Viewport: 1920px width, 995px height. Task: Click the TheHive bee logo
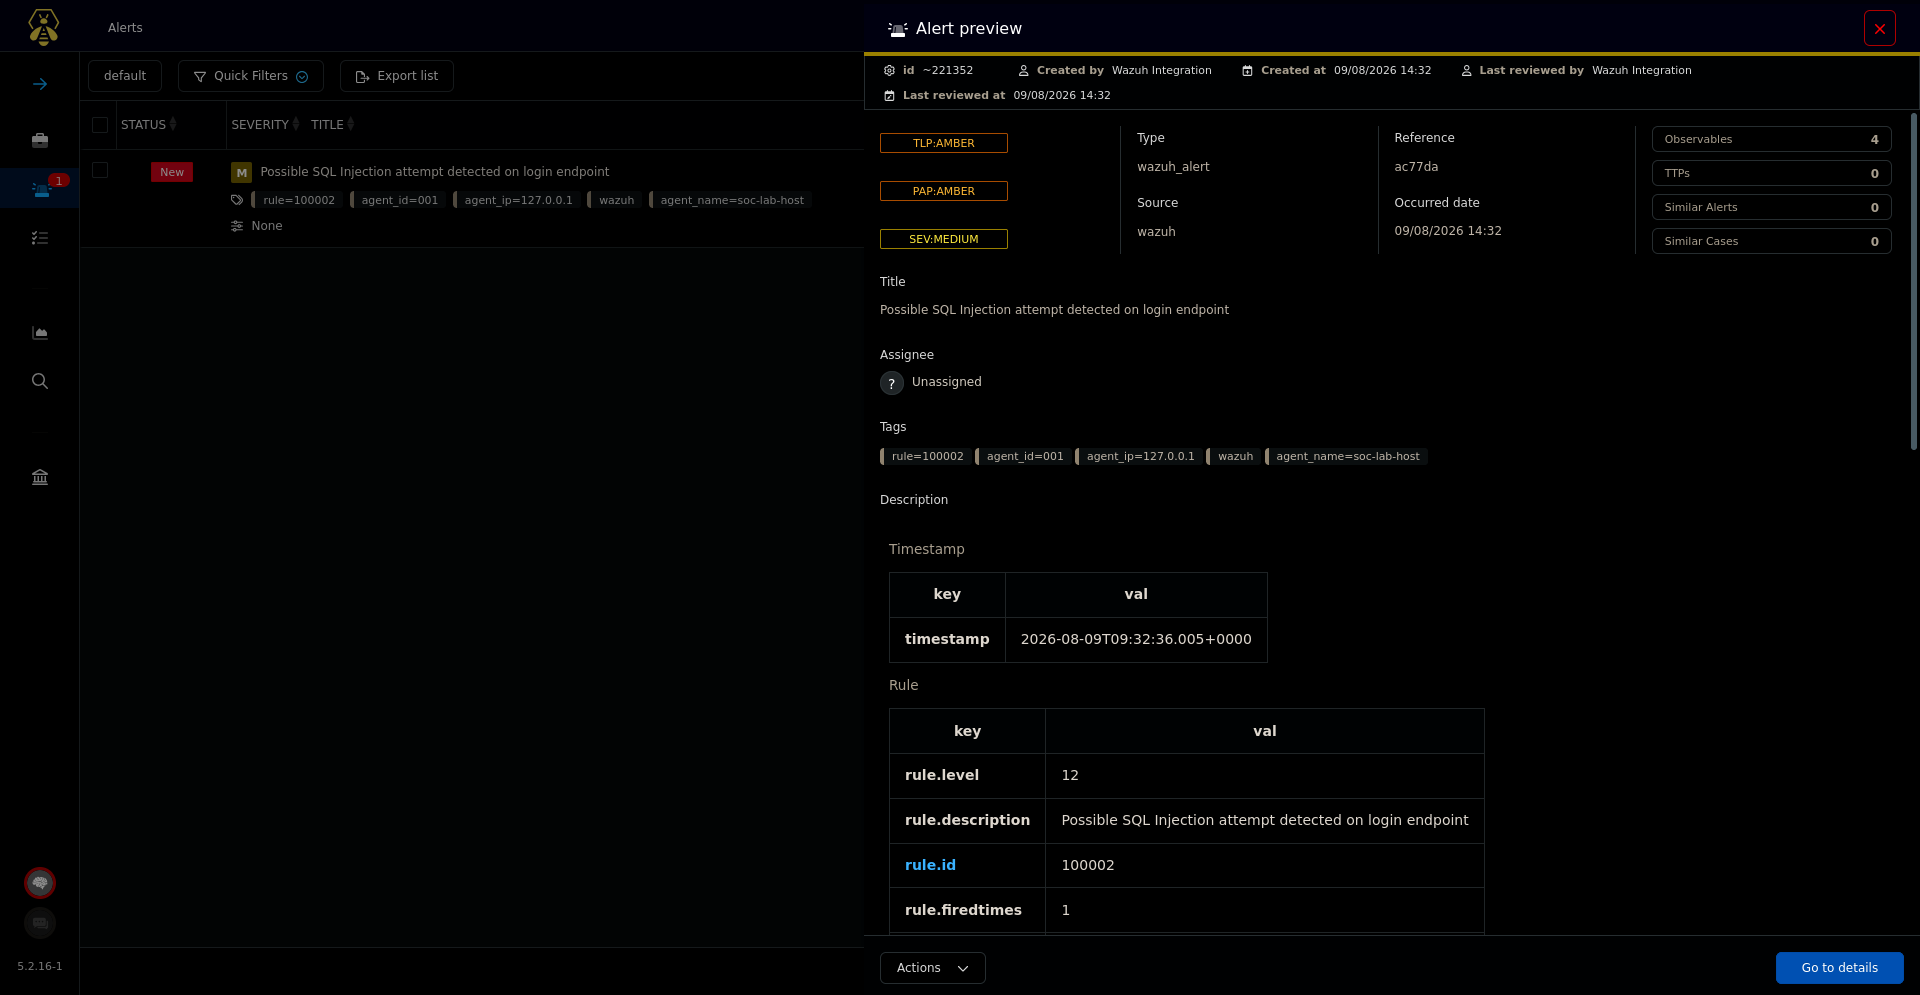tap(43, 27)
